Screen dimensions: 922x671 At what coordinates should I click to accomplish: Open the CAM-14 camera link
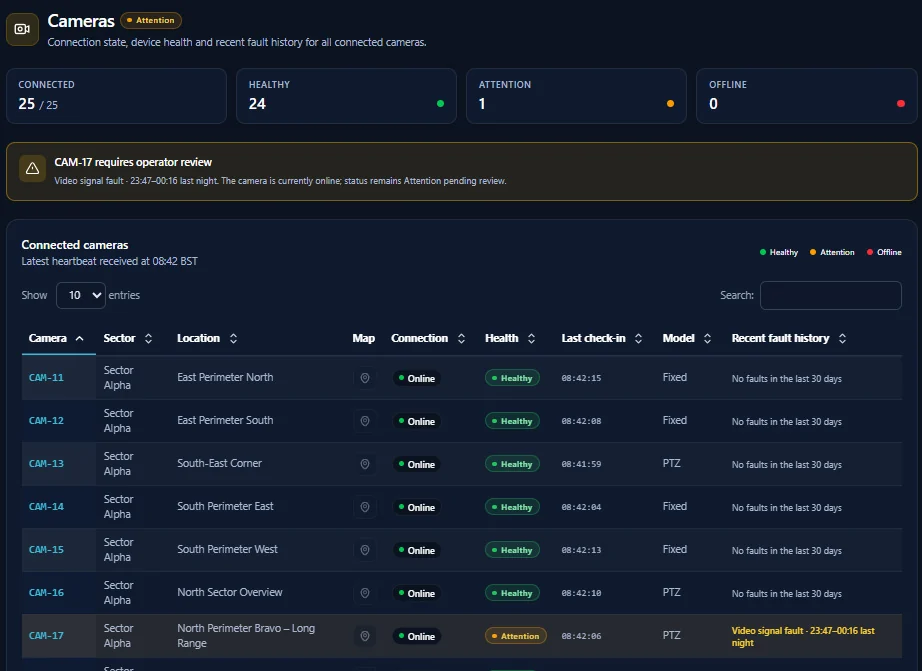click(46, 506)
